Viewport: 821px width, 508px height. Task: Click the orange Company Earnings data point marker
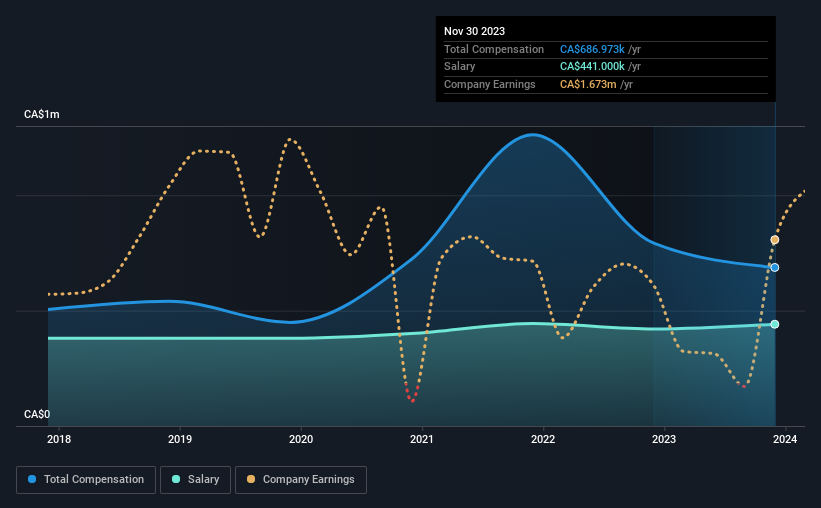coord(774,240)
